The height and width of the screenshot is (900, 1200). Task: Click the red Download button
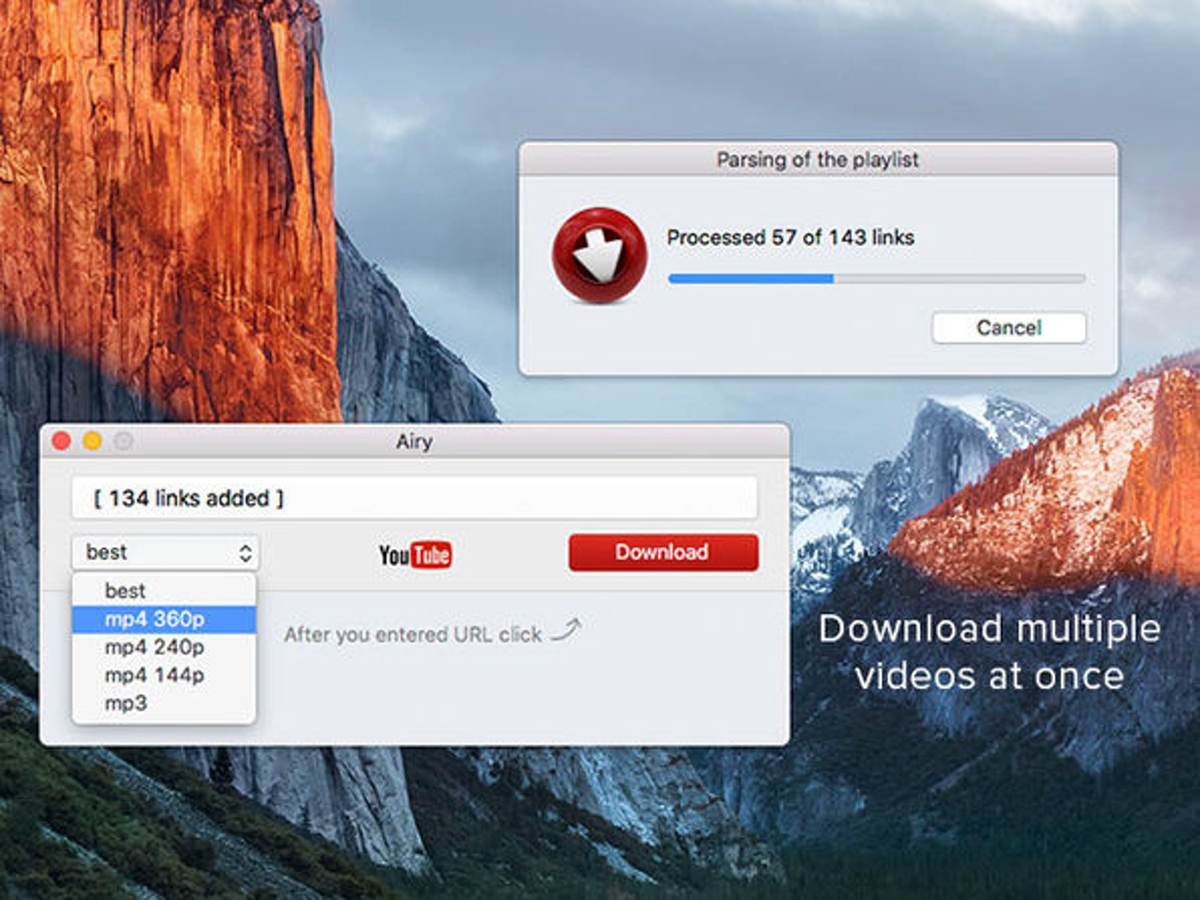coord(663,552)
